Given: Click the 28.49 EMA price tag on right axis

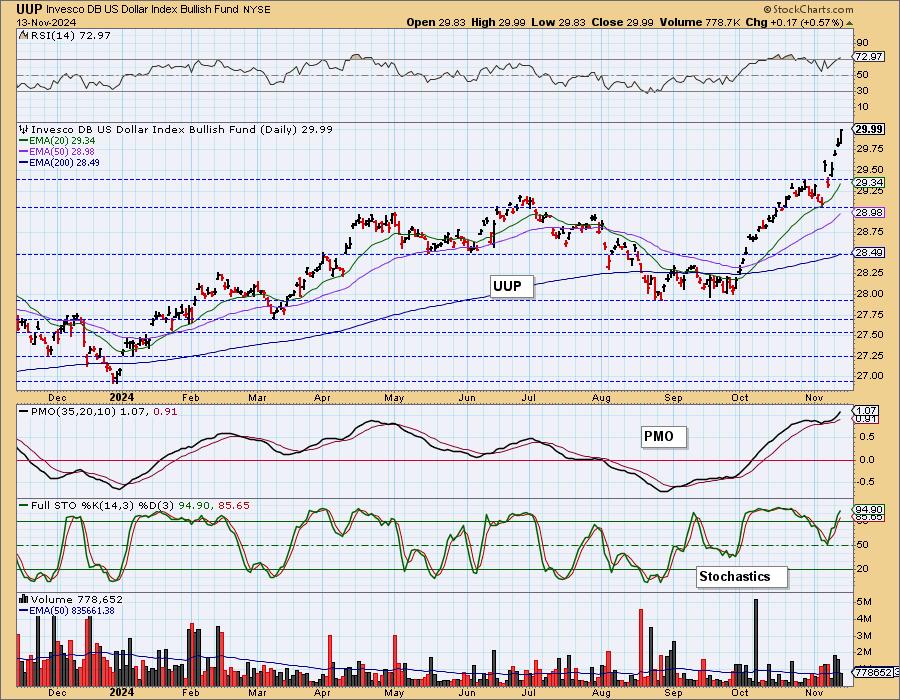Looking at the screenshot, I should [869, 252].
